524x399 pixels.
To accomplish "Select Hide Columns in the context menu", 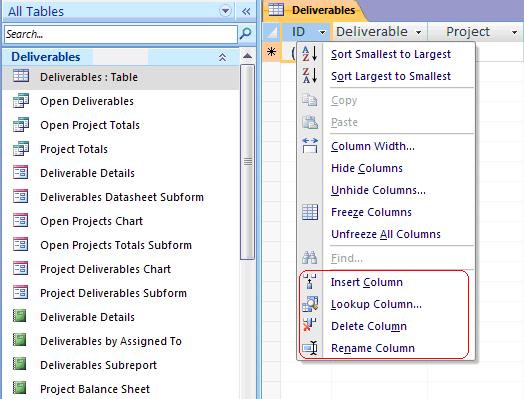I will [367, 168].
